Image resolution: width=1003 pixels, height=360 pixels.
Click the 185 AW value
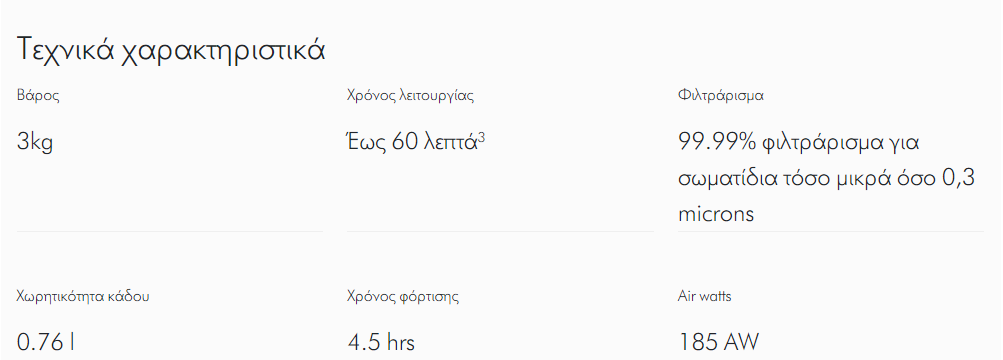click(718, 343)
